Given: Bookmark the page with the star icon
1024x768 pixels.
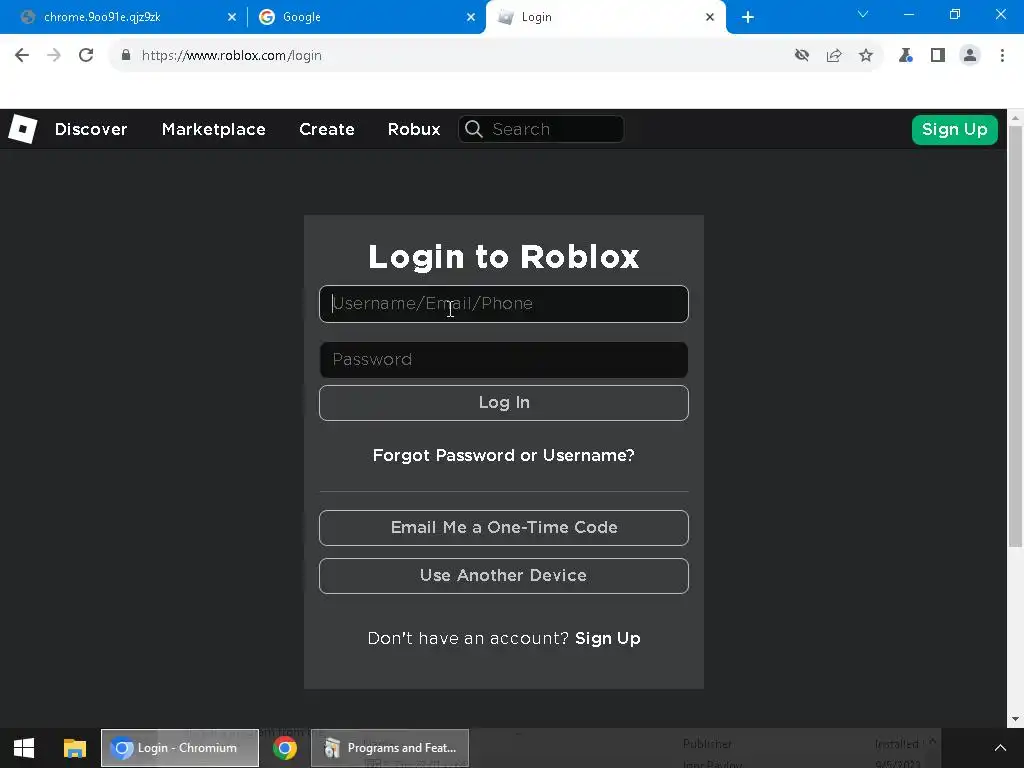Looking at the screenshot, I should click(866, 56).
